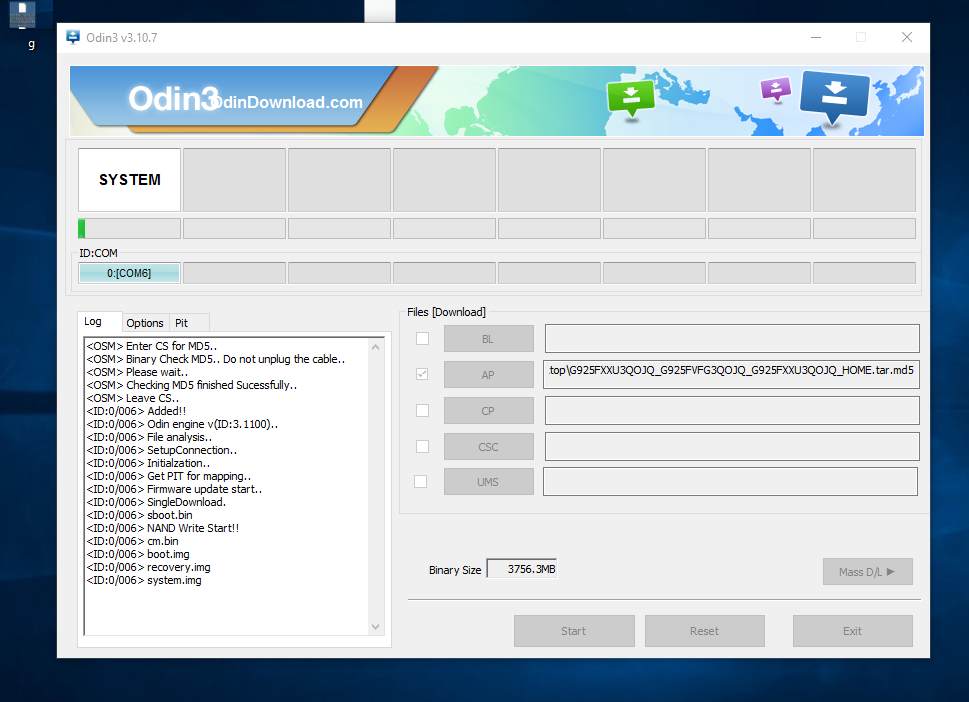Click the purple download marker in banner
Viewport: 969px width, 702px height.
click(776, 90)
